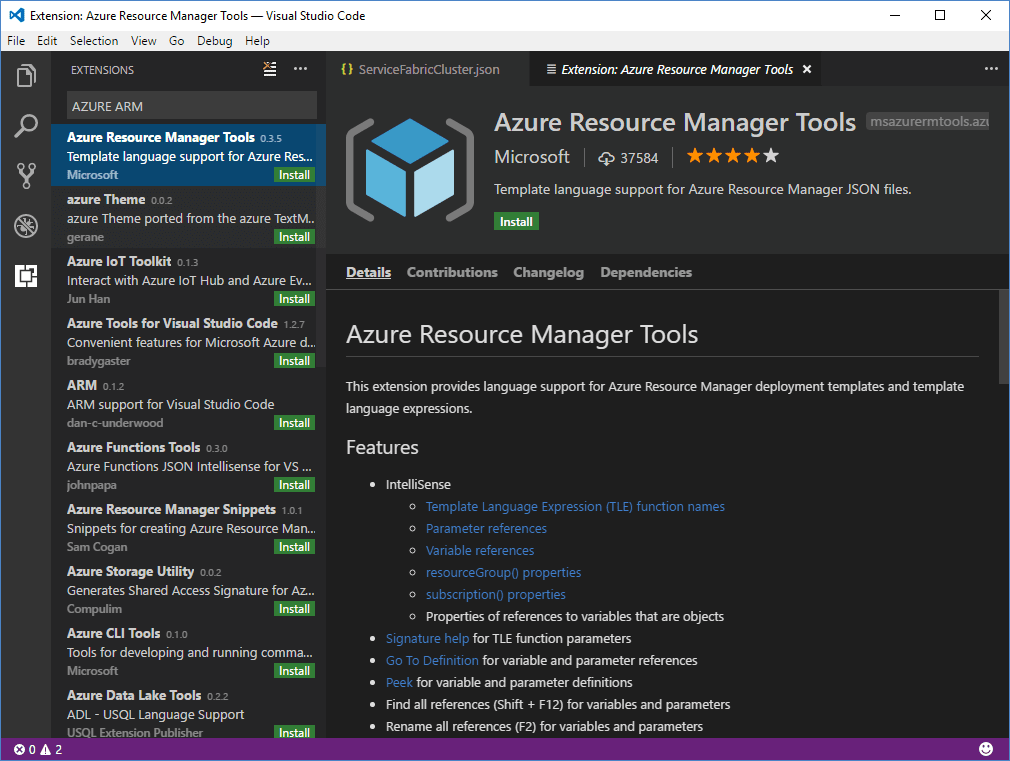Viewport: 1010px width, 761px height.
Task: Open the Source Control view icon
Action: pos(26,176)
